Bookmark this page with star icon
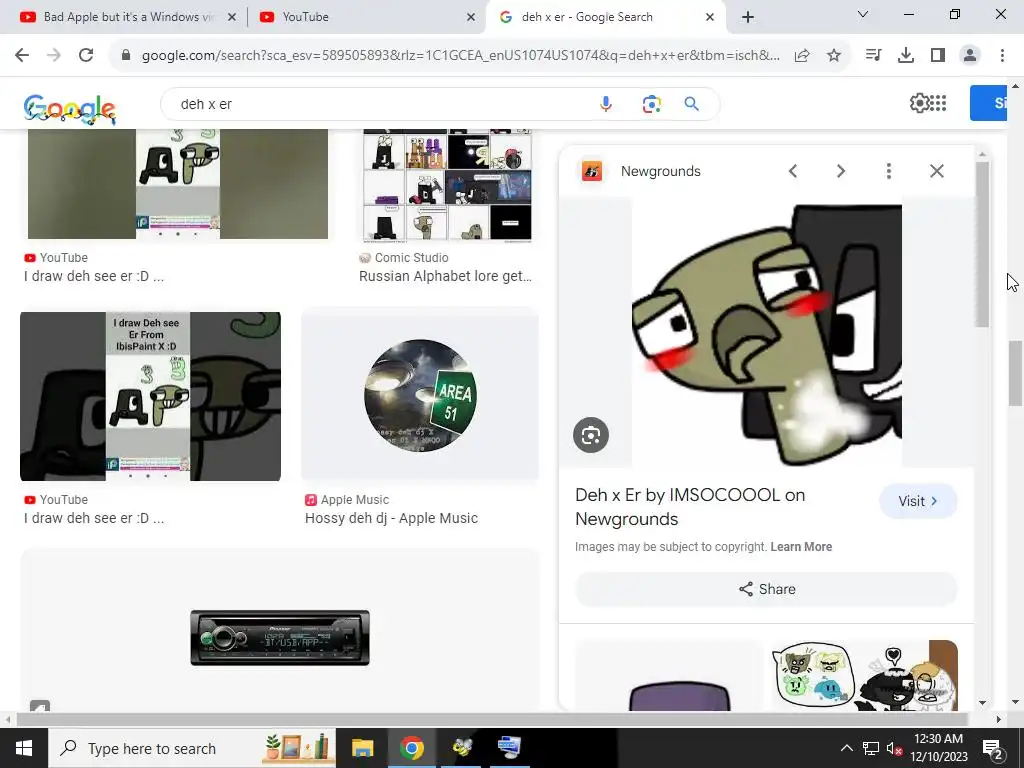Screen dimensions: 1024x768 pos(834,56)
